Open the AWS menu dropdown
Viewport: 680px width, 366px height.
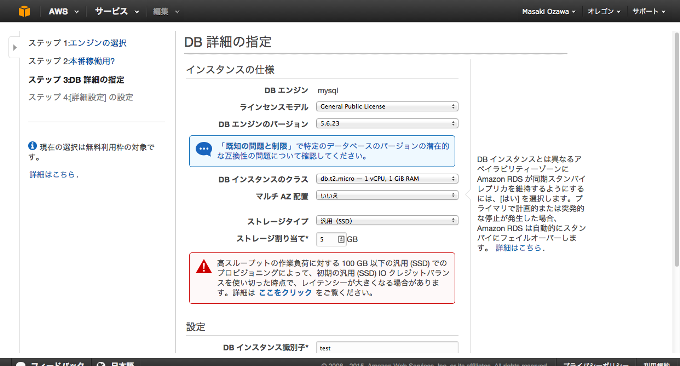(x=63, y=12)
